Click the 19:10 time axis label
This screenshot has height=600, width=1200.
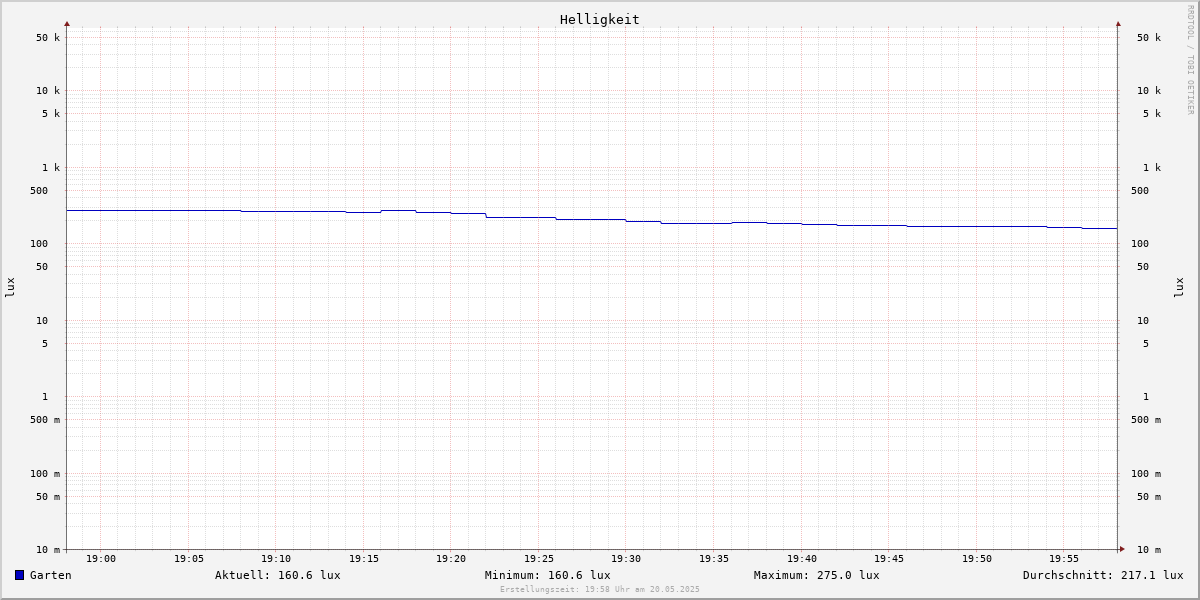(x=276, y=559)
